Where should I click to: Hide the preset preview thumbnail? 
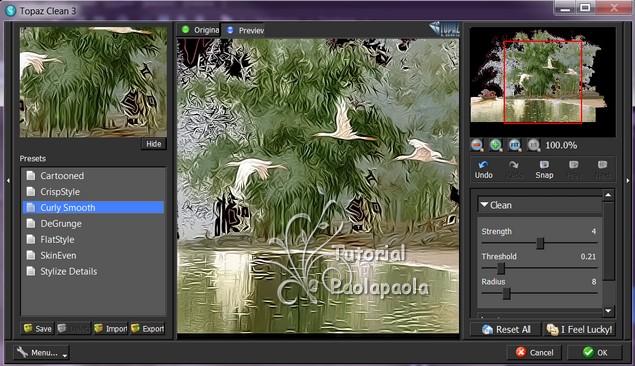[x=154, y=144]
